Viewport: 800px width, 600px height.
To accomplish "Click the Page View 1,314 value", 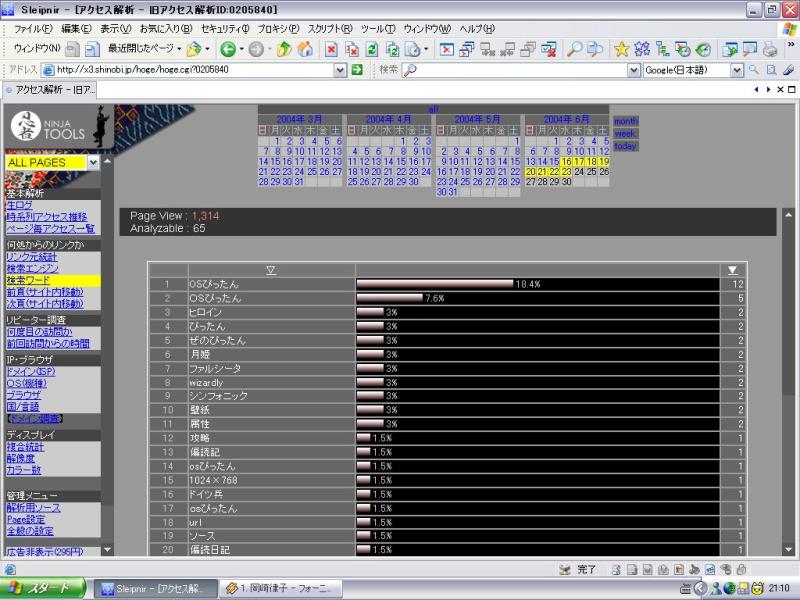I will tap(206, 216).
